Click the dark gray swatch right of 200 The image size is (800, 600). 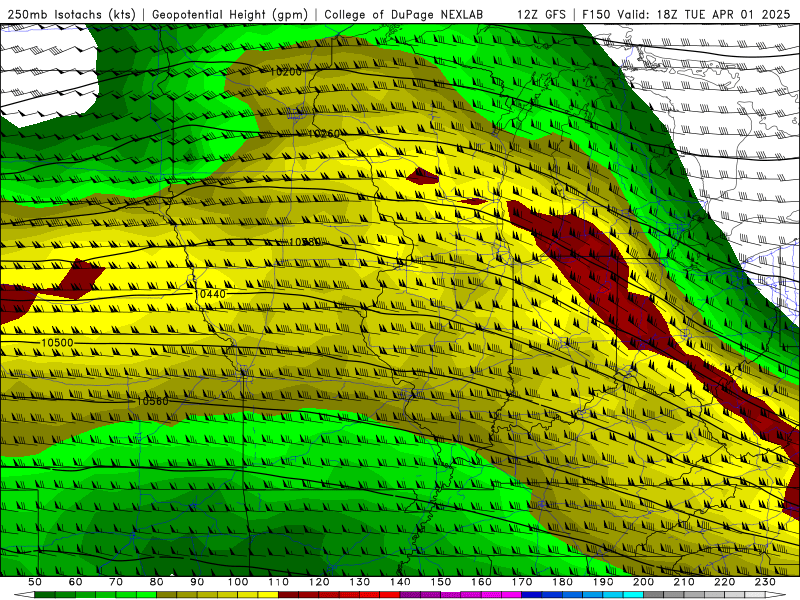click(x=654, y=595)
